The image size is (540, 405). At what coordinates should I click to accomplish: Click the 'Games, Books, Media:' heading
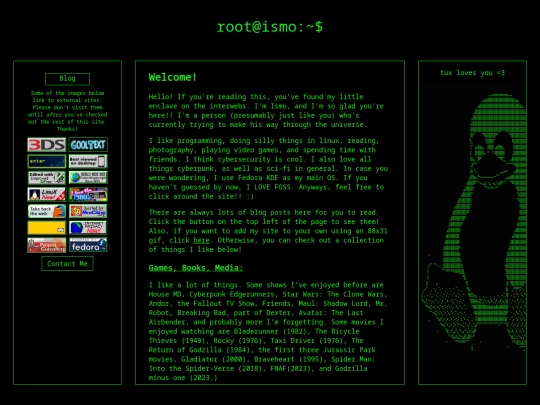[196, 268]
